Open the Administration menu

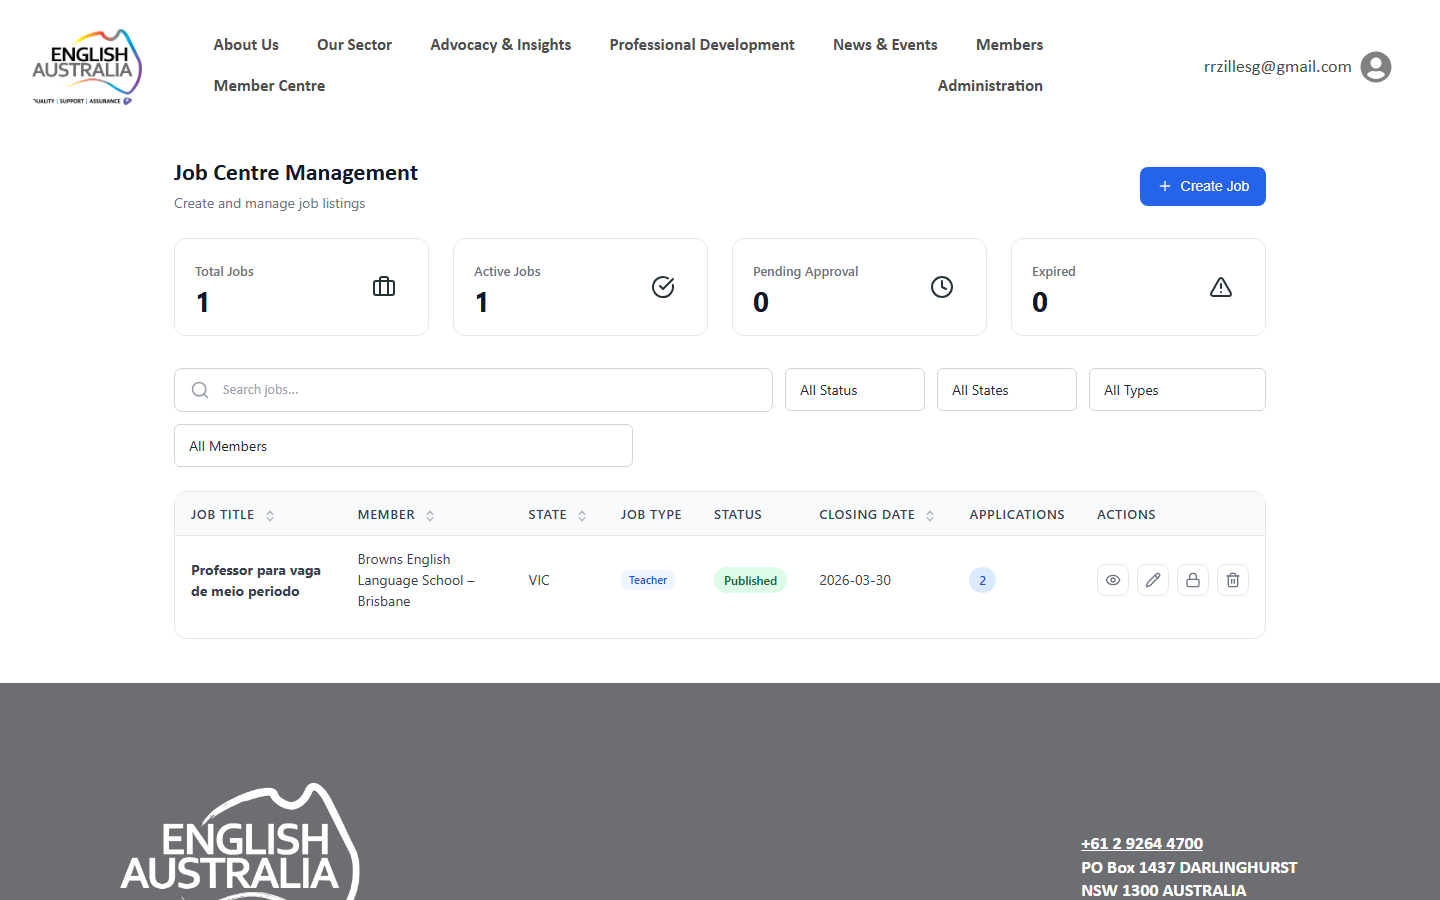[990, 86]
